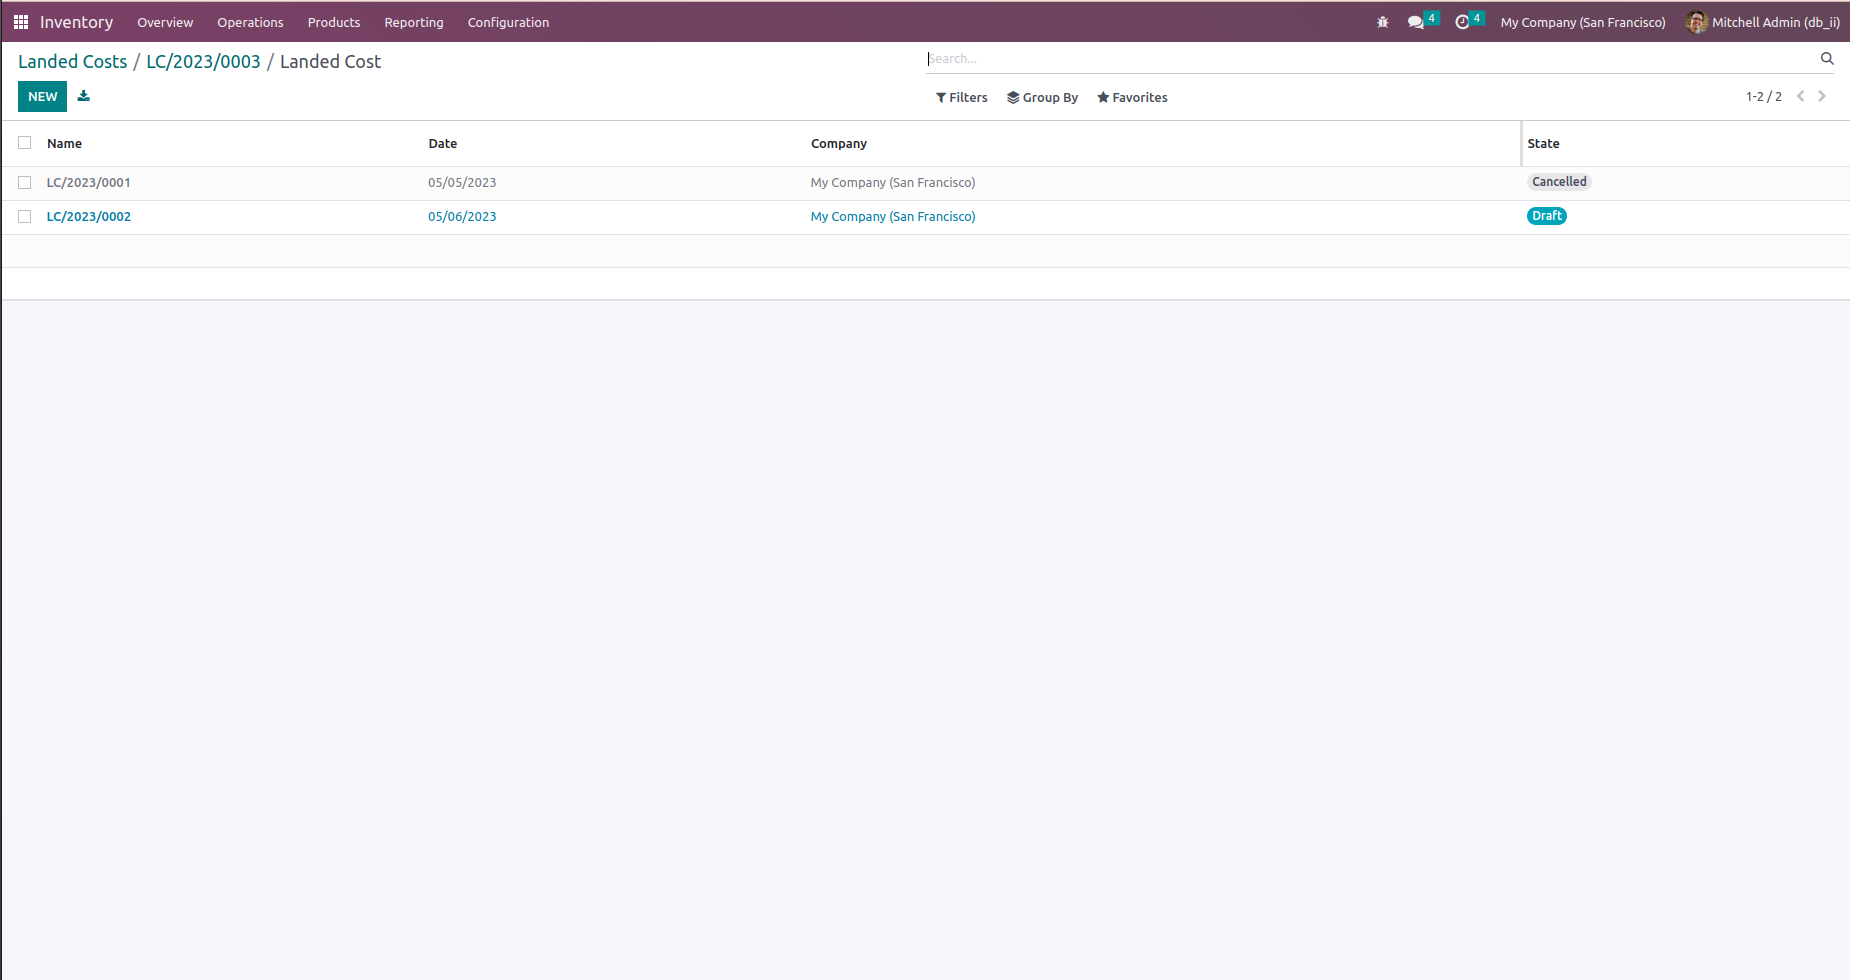This screenshot has width=1850, height=980.
Task: Click company cell in LC/2023/0001 row
Action: [893, 183]
